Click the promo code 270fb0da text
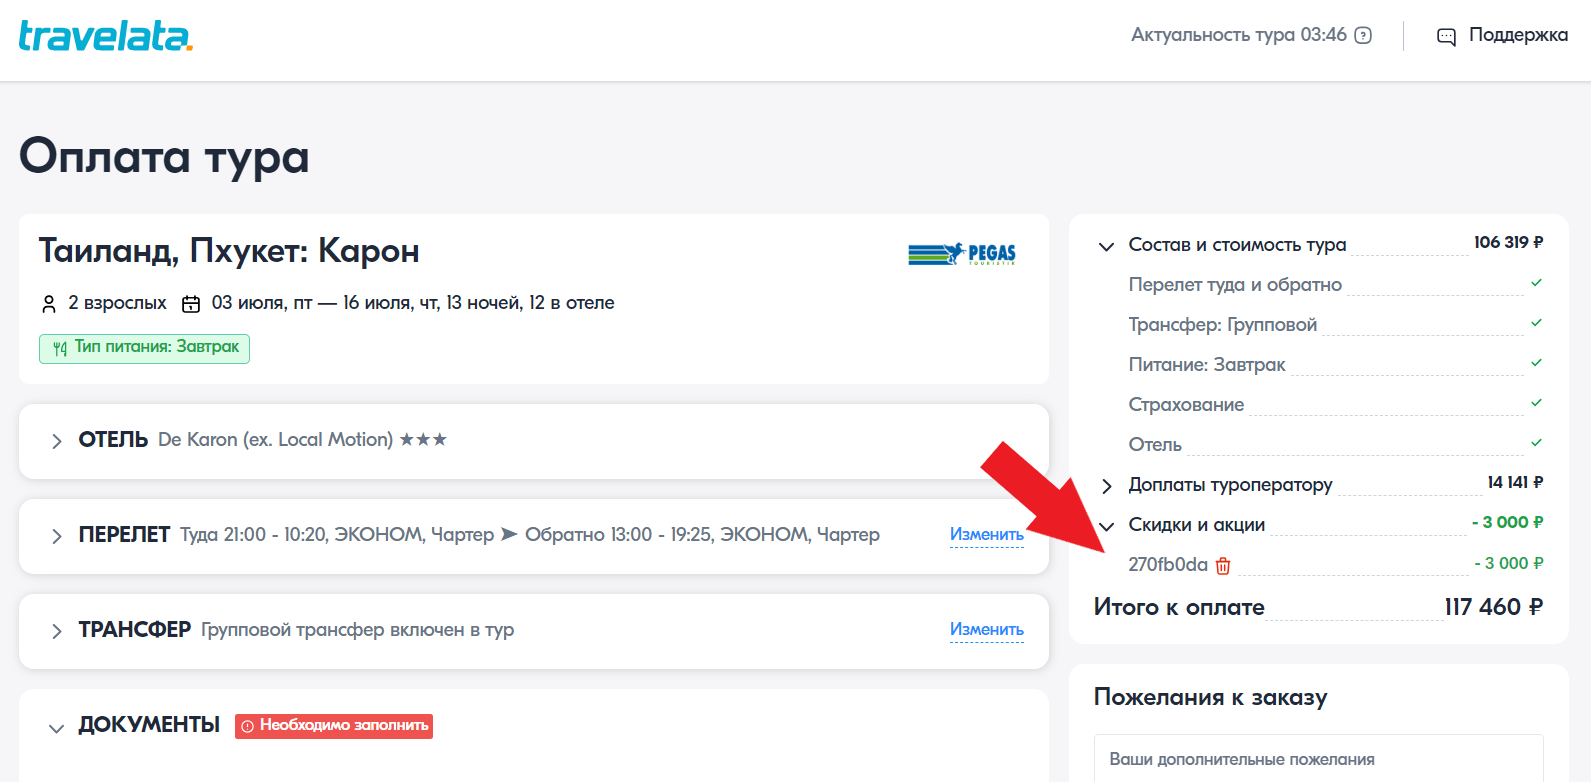The height and width of the screenshot is (782, 1591). tap(1168, 565)
